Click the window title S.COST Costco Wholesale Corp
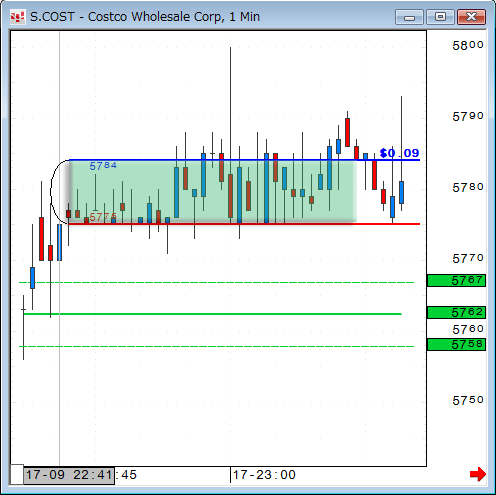496x495 pixels. pyautogui.click(x=145, y=17)
